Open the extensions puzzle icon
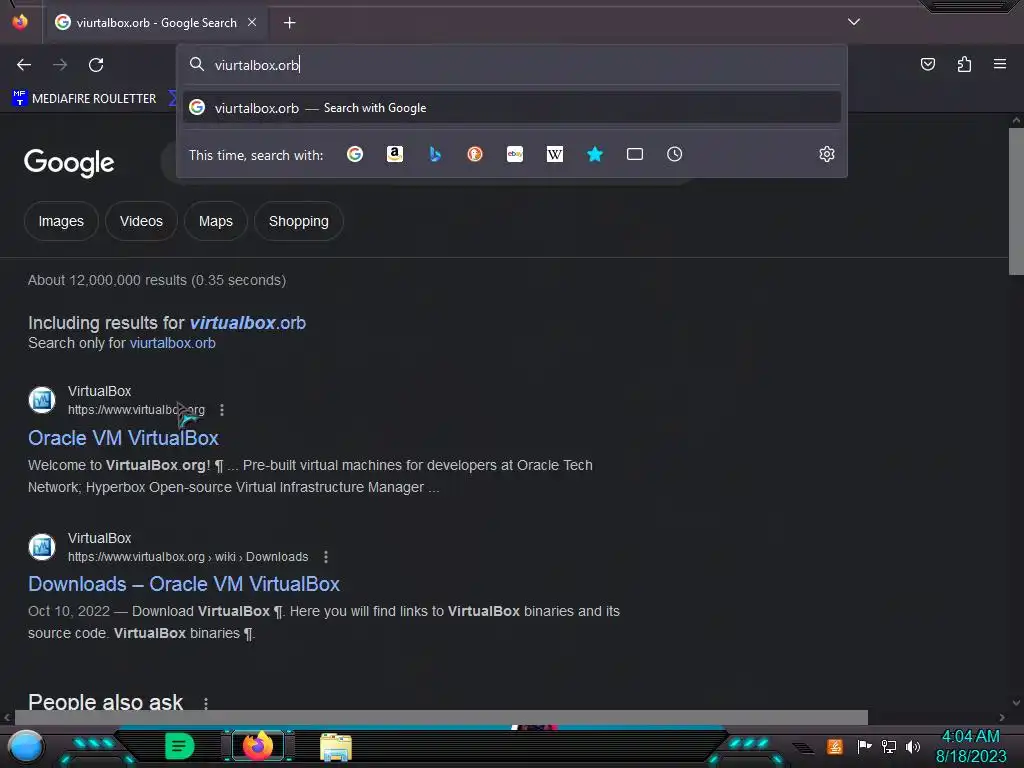 964,64
